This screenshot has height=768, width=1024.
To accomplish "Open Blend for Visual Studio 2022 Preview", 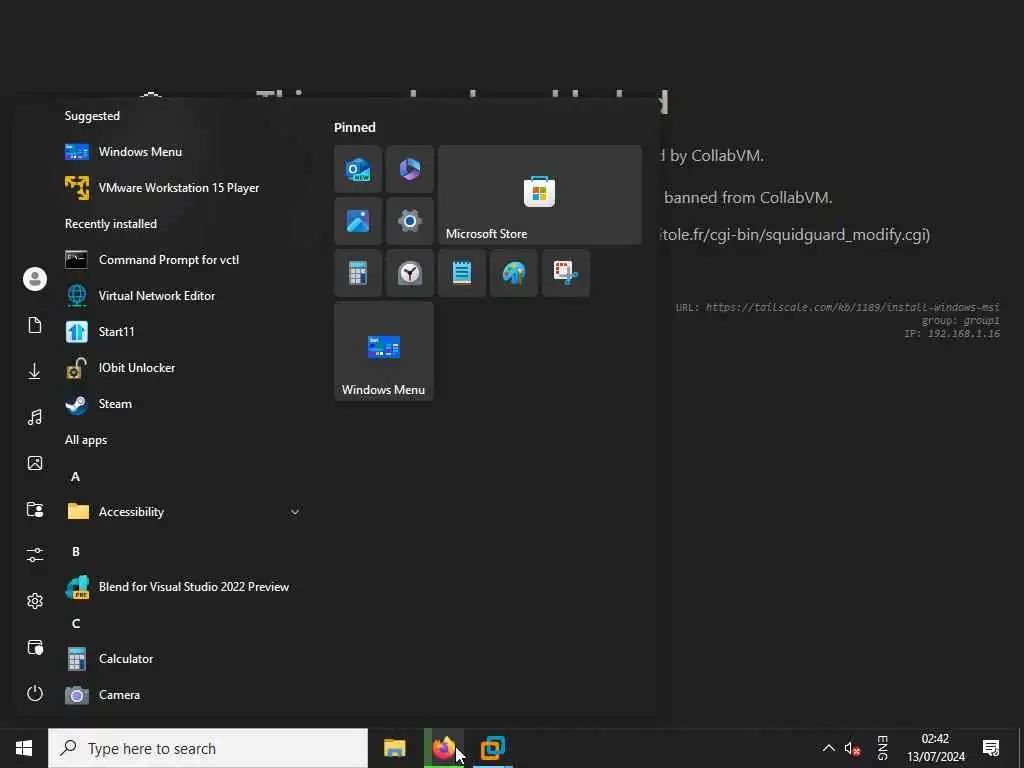I will click(x=183, y=586).
